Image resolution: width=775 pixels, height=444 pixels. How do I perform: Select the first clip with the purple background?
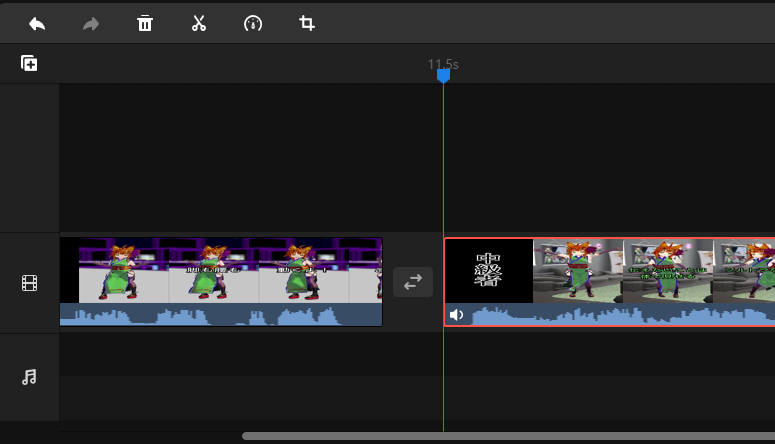coord(220,270)
